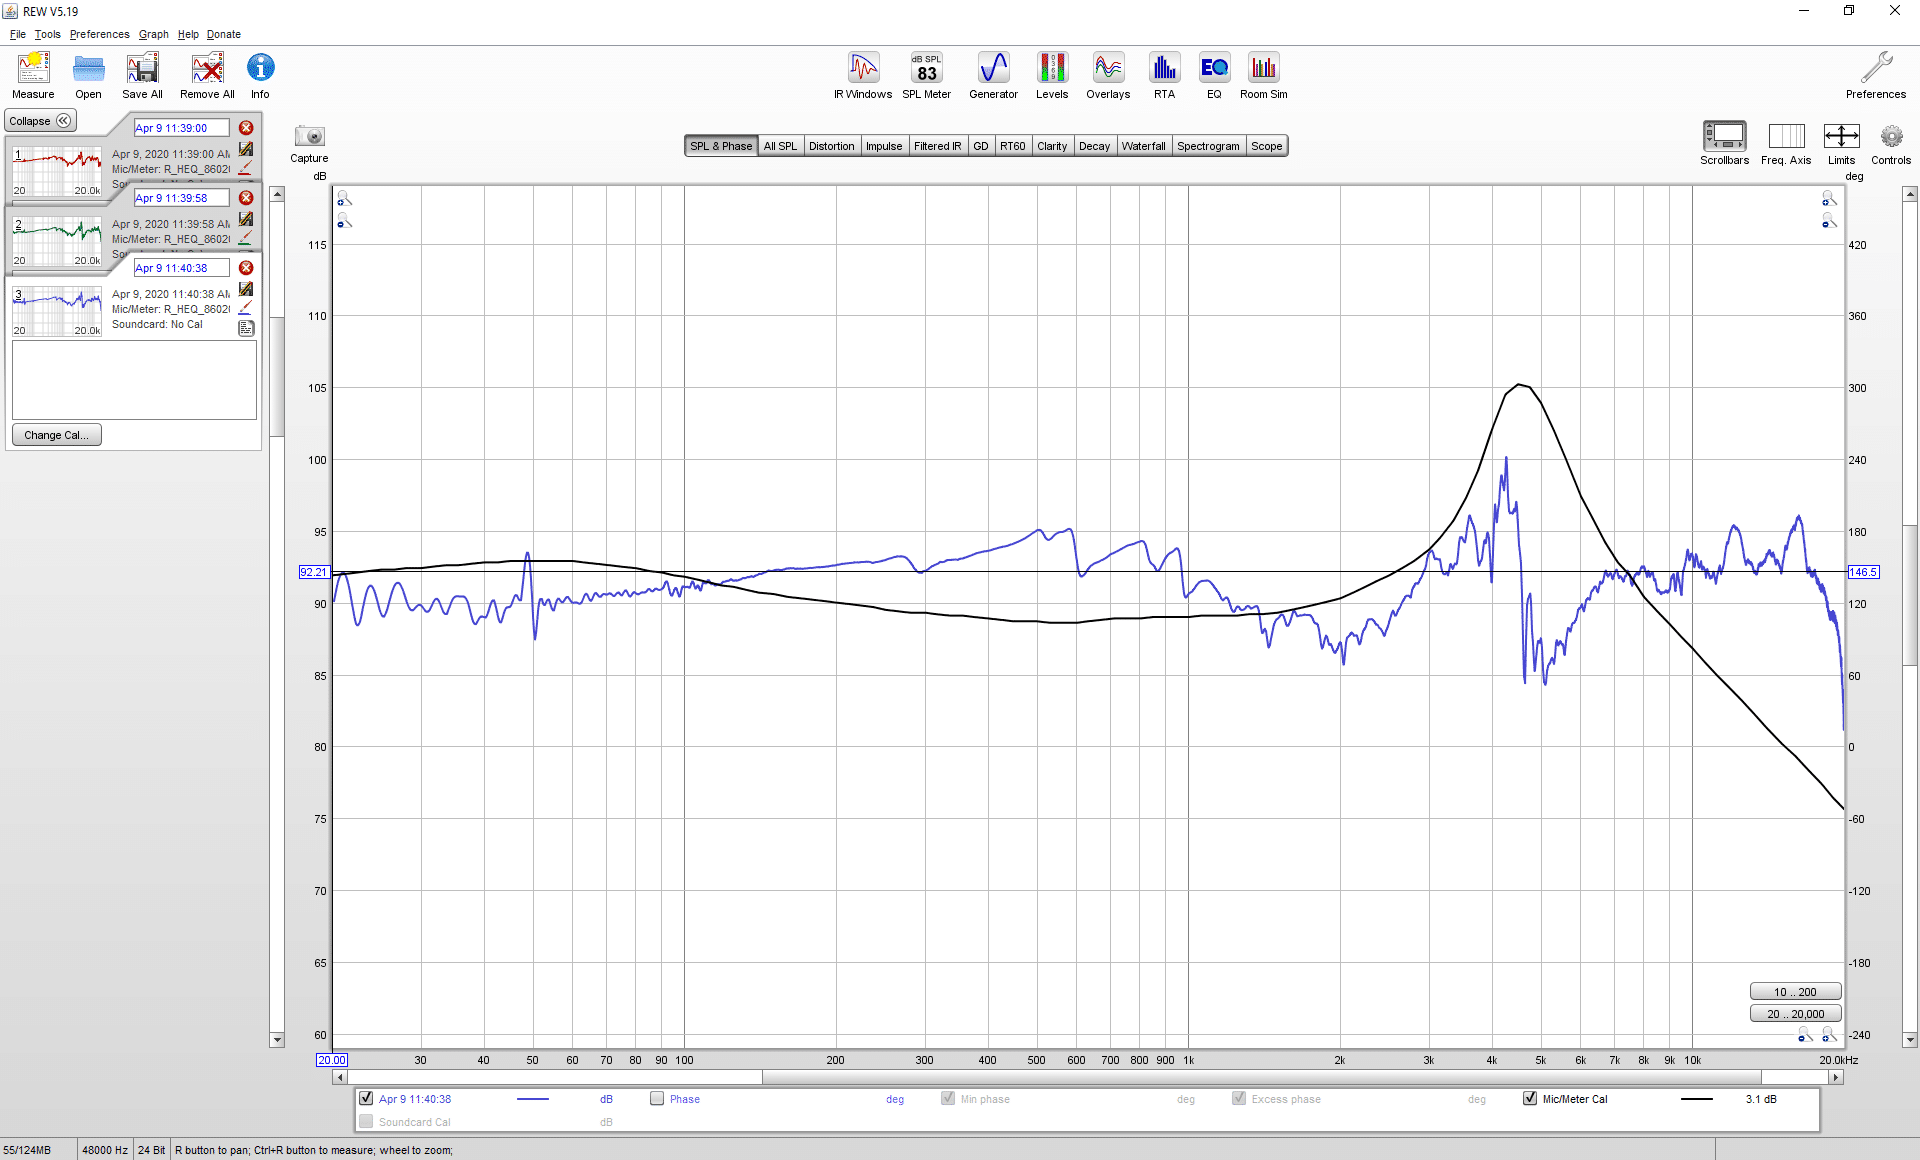Open the SPL Meter
The width and height of the screenshot is (1920, 1160).
coord(926,76)
